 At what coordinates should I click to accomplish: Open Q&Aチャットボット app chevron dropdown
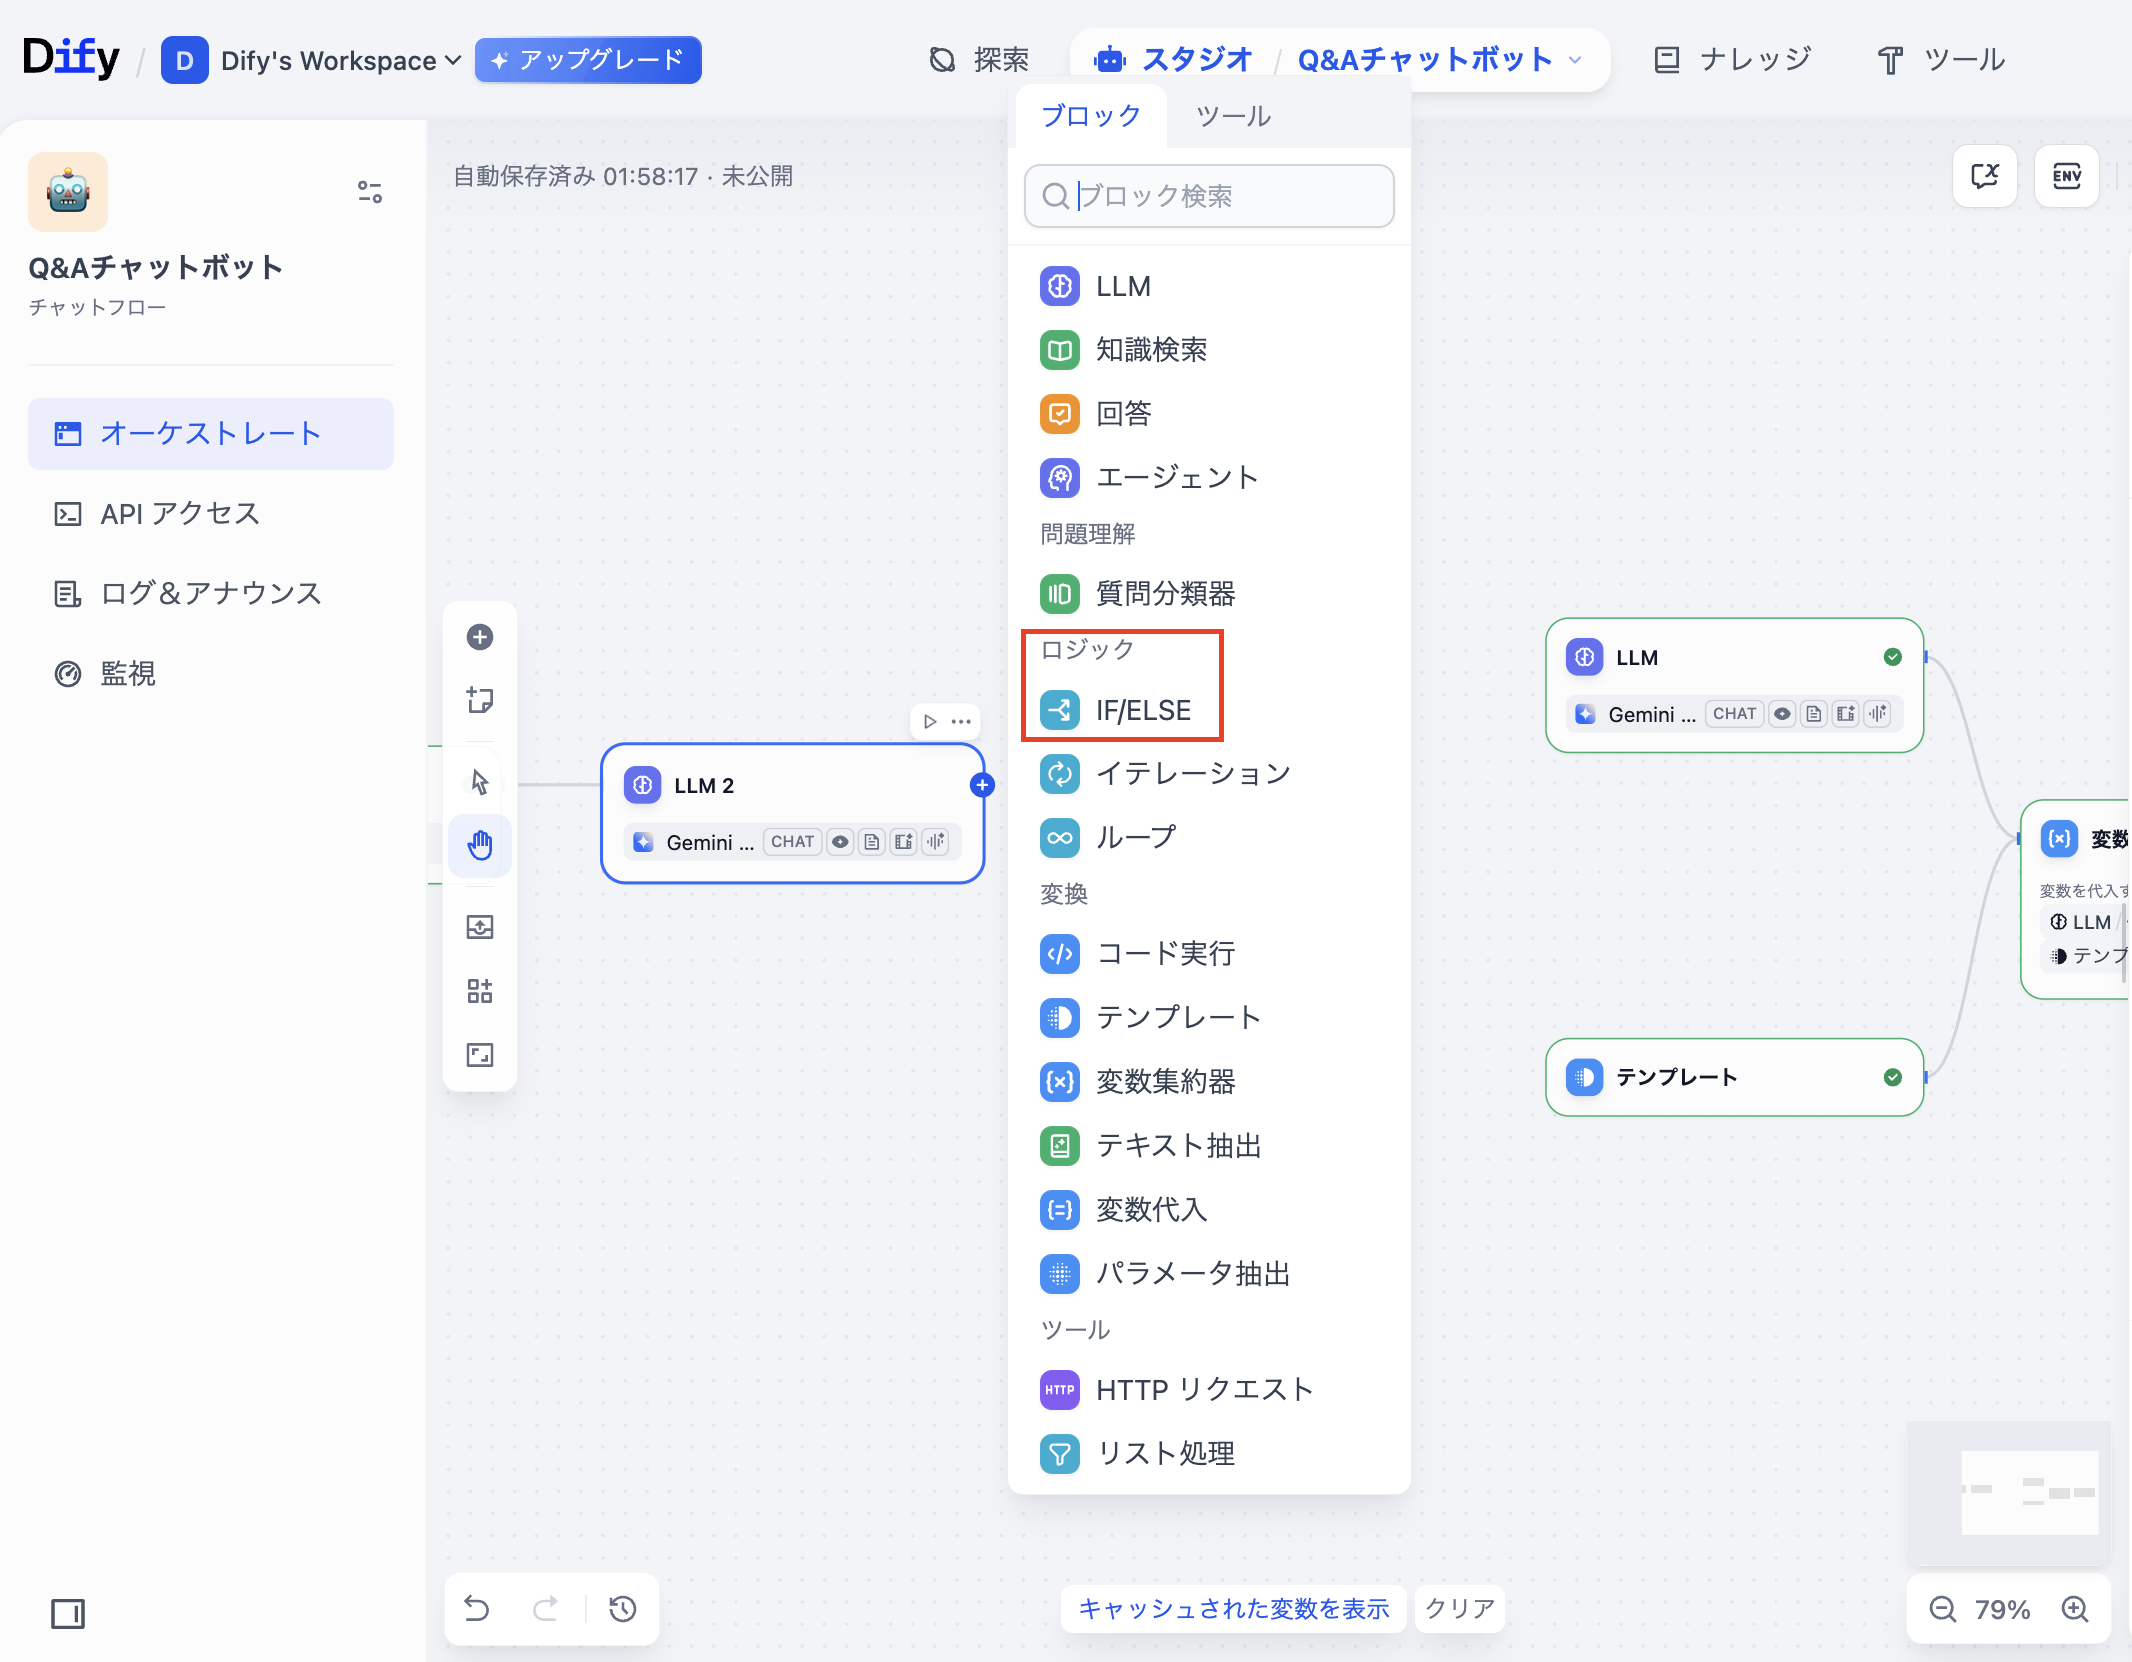[x=1576, y=60]
